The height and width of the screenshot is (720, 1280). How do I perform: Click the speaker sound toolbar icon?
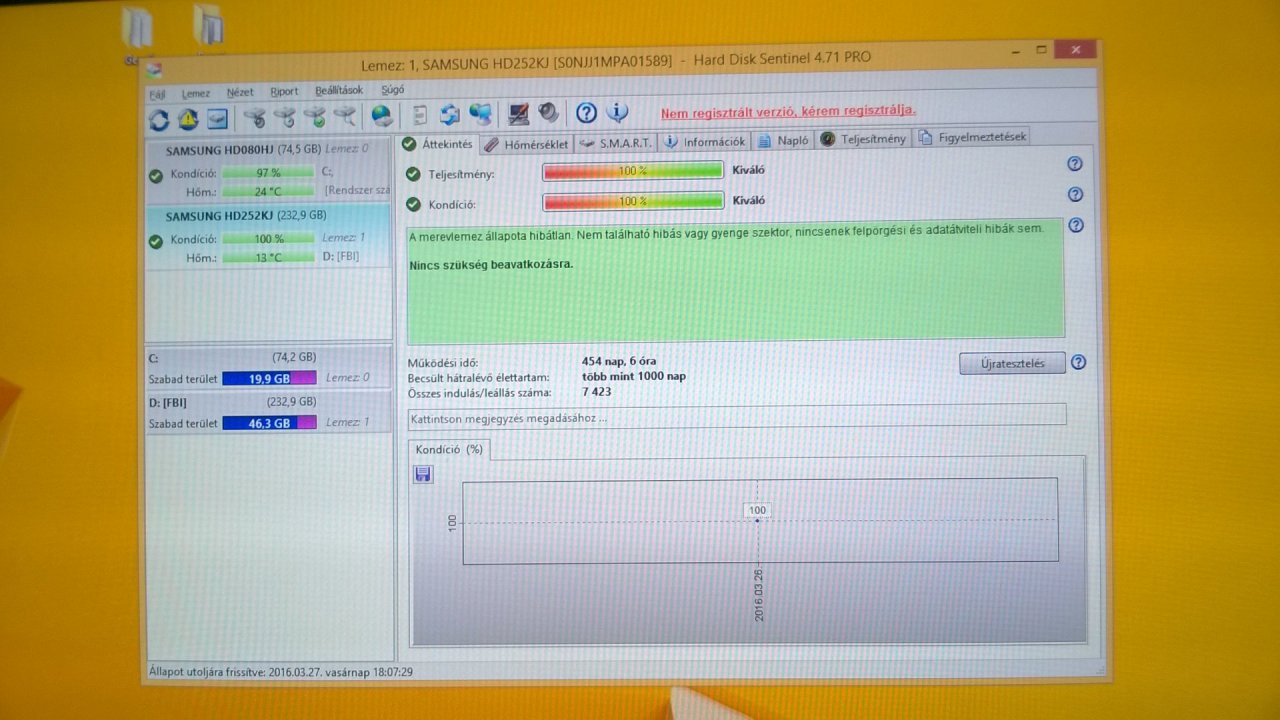[x=548, y=113]
